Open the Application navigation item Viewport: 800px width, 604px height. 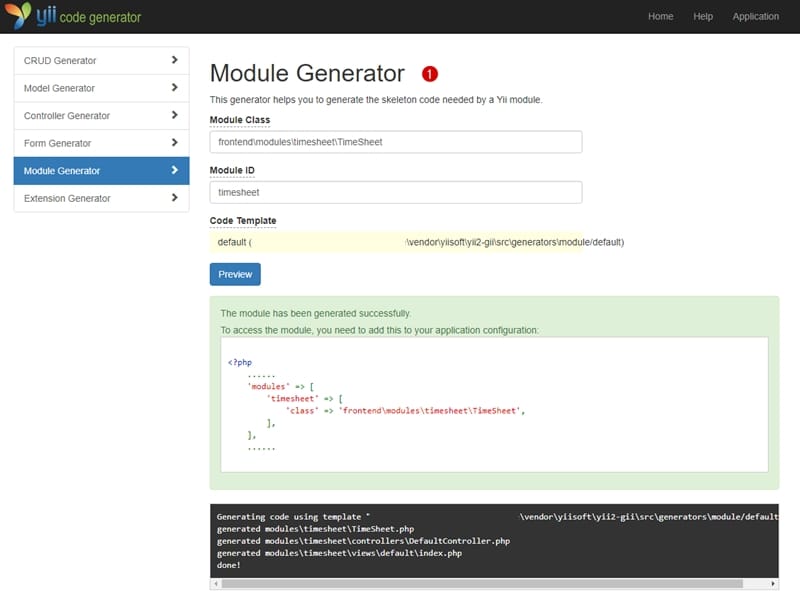[756, 16]
